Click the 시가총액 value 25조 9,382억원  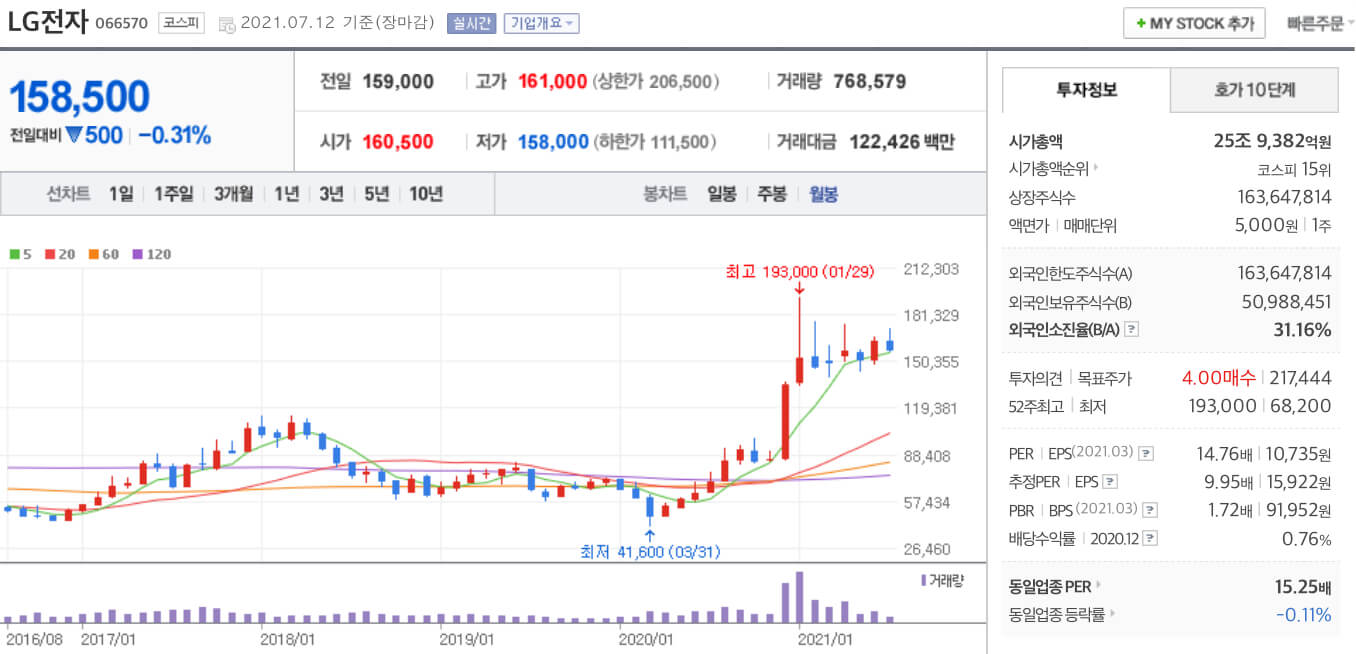tap(1272, 141)
